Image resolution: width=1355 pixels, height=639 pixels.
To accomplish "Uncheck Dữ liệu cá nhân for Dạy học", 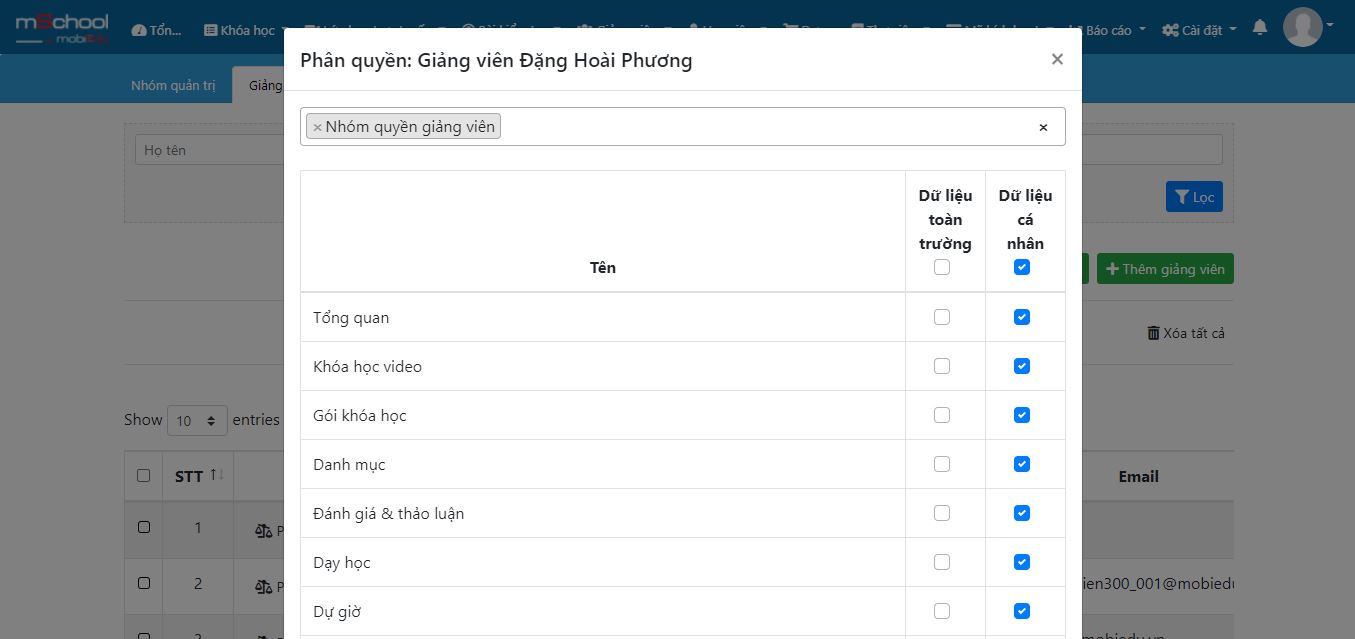I will 1022,562.
